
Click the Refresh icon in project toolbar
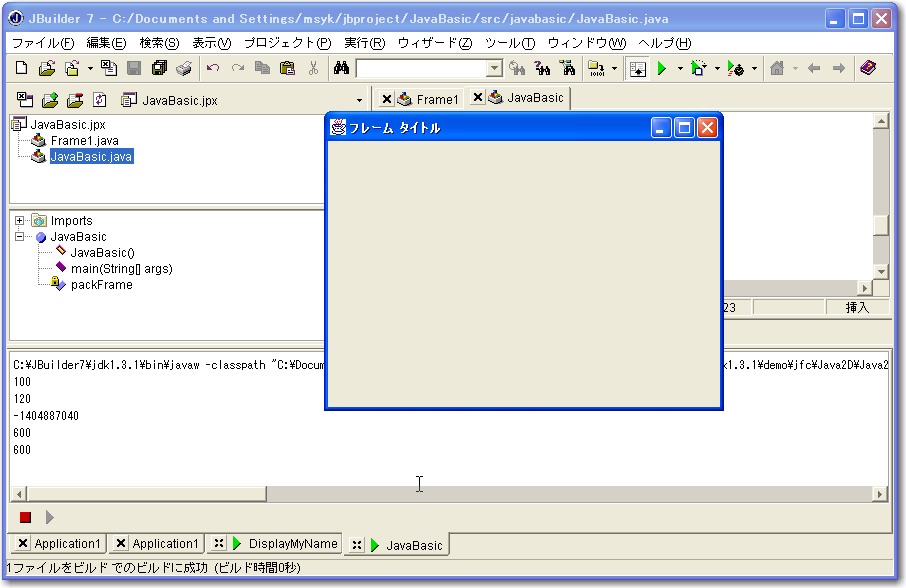99,99
